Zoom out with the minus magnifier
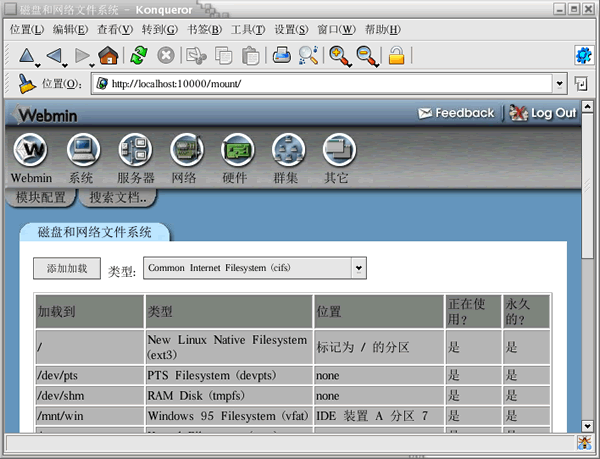Screen dimensions: 600x459 click(x=366, y=55)
